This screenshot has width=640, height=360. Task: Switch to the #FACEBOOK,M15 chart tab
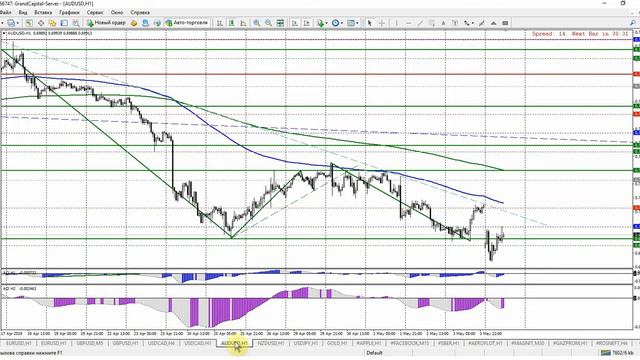coord(409,343)
